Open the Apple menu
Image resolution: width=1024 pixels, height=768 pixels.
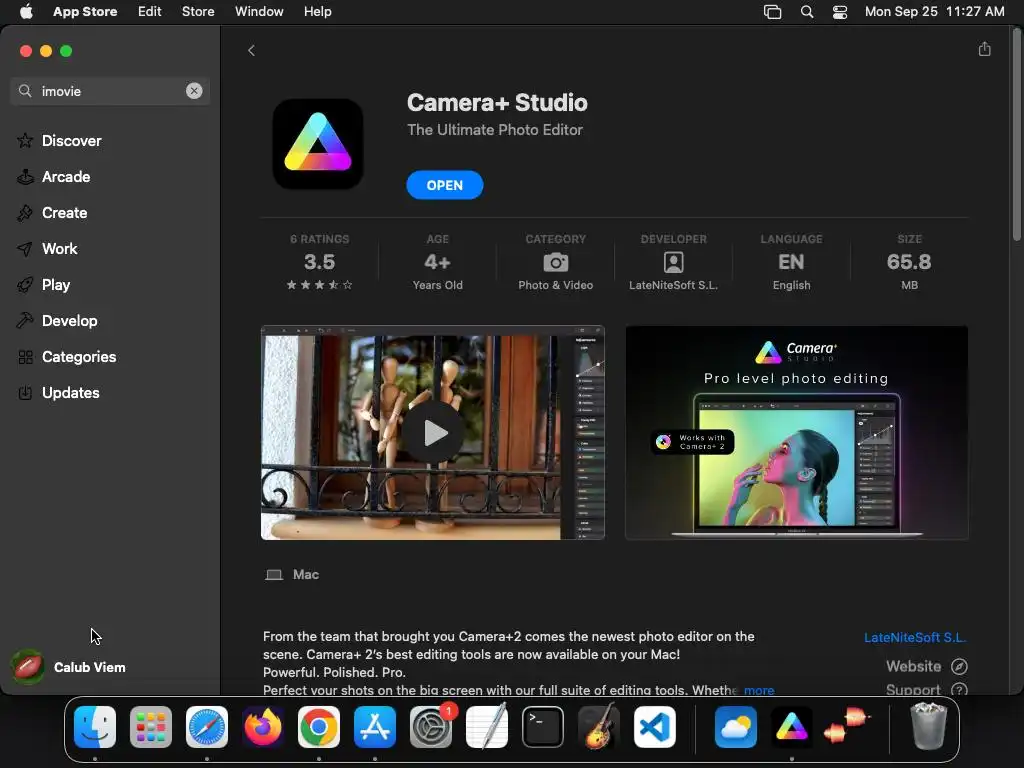[26, 11]
